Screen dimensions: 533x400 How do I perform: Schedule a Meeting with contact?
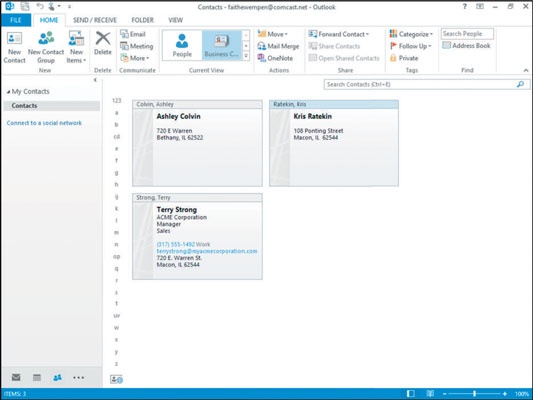click(137, 46)
